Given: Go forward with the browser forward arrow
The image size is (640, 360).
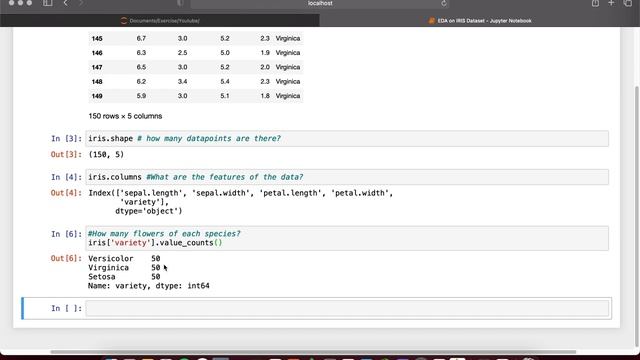Looking at the screenshot, I should (81, 3).
